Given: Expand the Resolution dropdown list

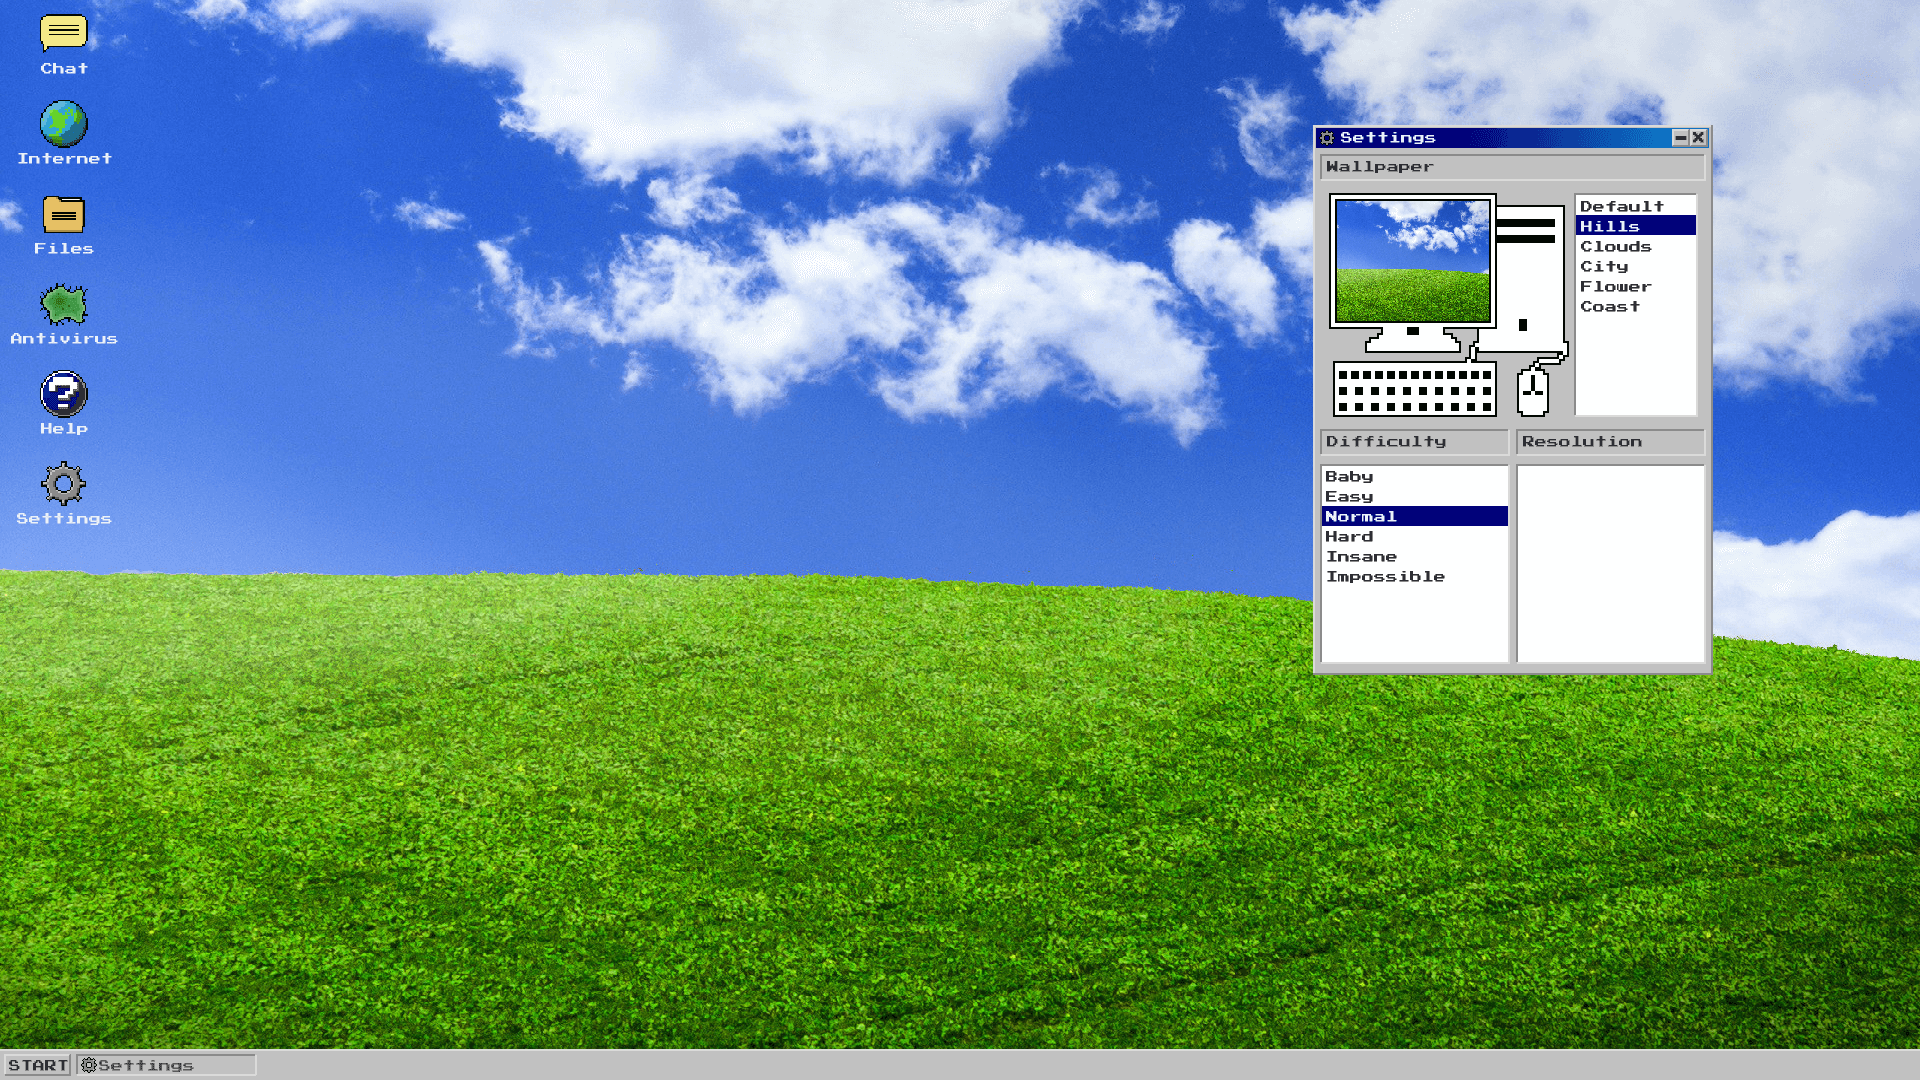Looking at the screenshot, I should (1607, 440).
